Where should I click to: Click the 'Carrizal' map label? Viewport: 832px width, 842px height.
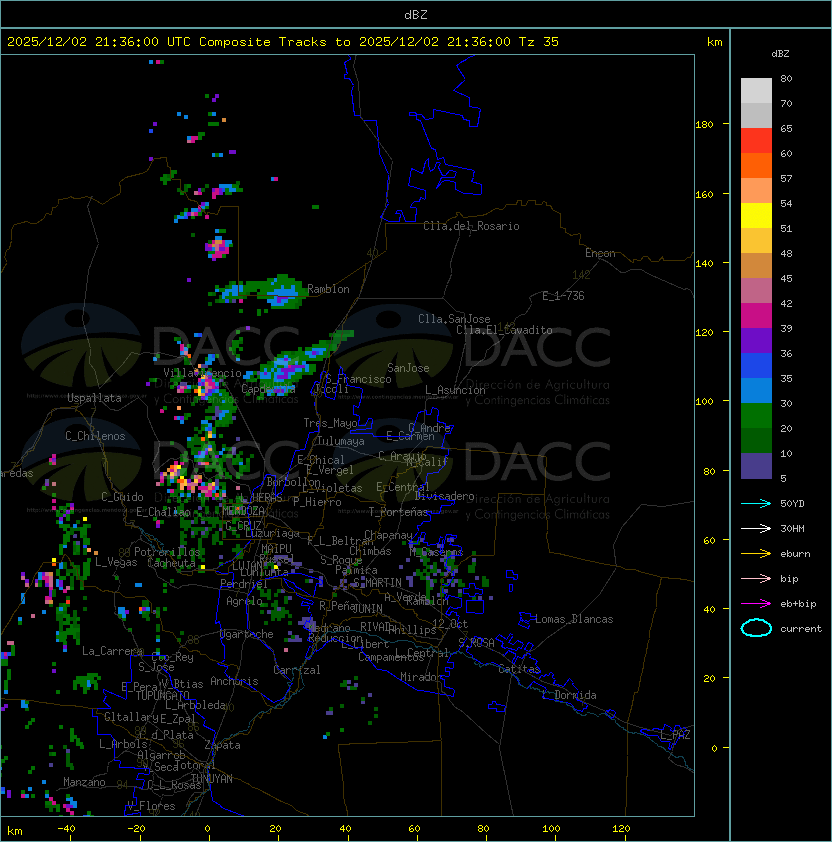click(x=297, y=670)
